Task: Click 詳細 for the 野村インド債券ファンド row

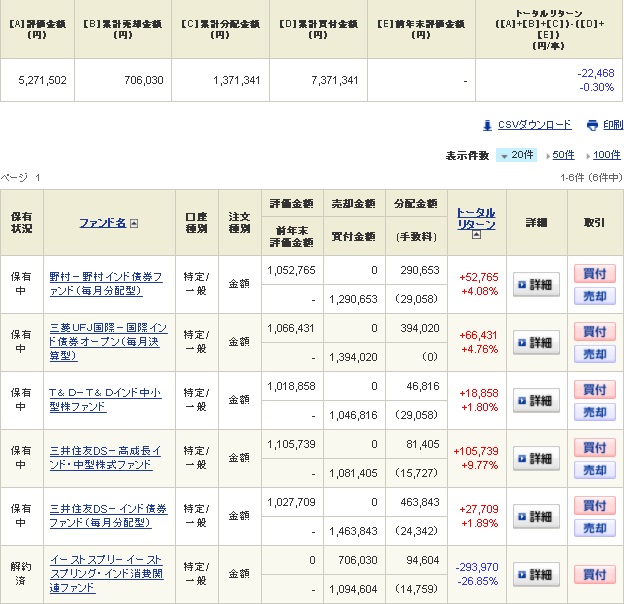Action: pos(537,285)
